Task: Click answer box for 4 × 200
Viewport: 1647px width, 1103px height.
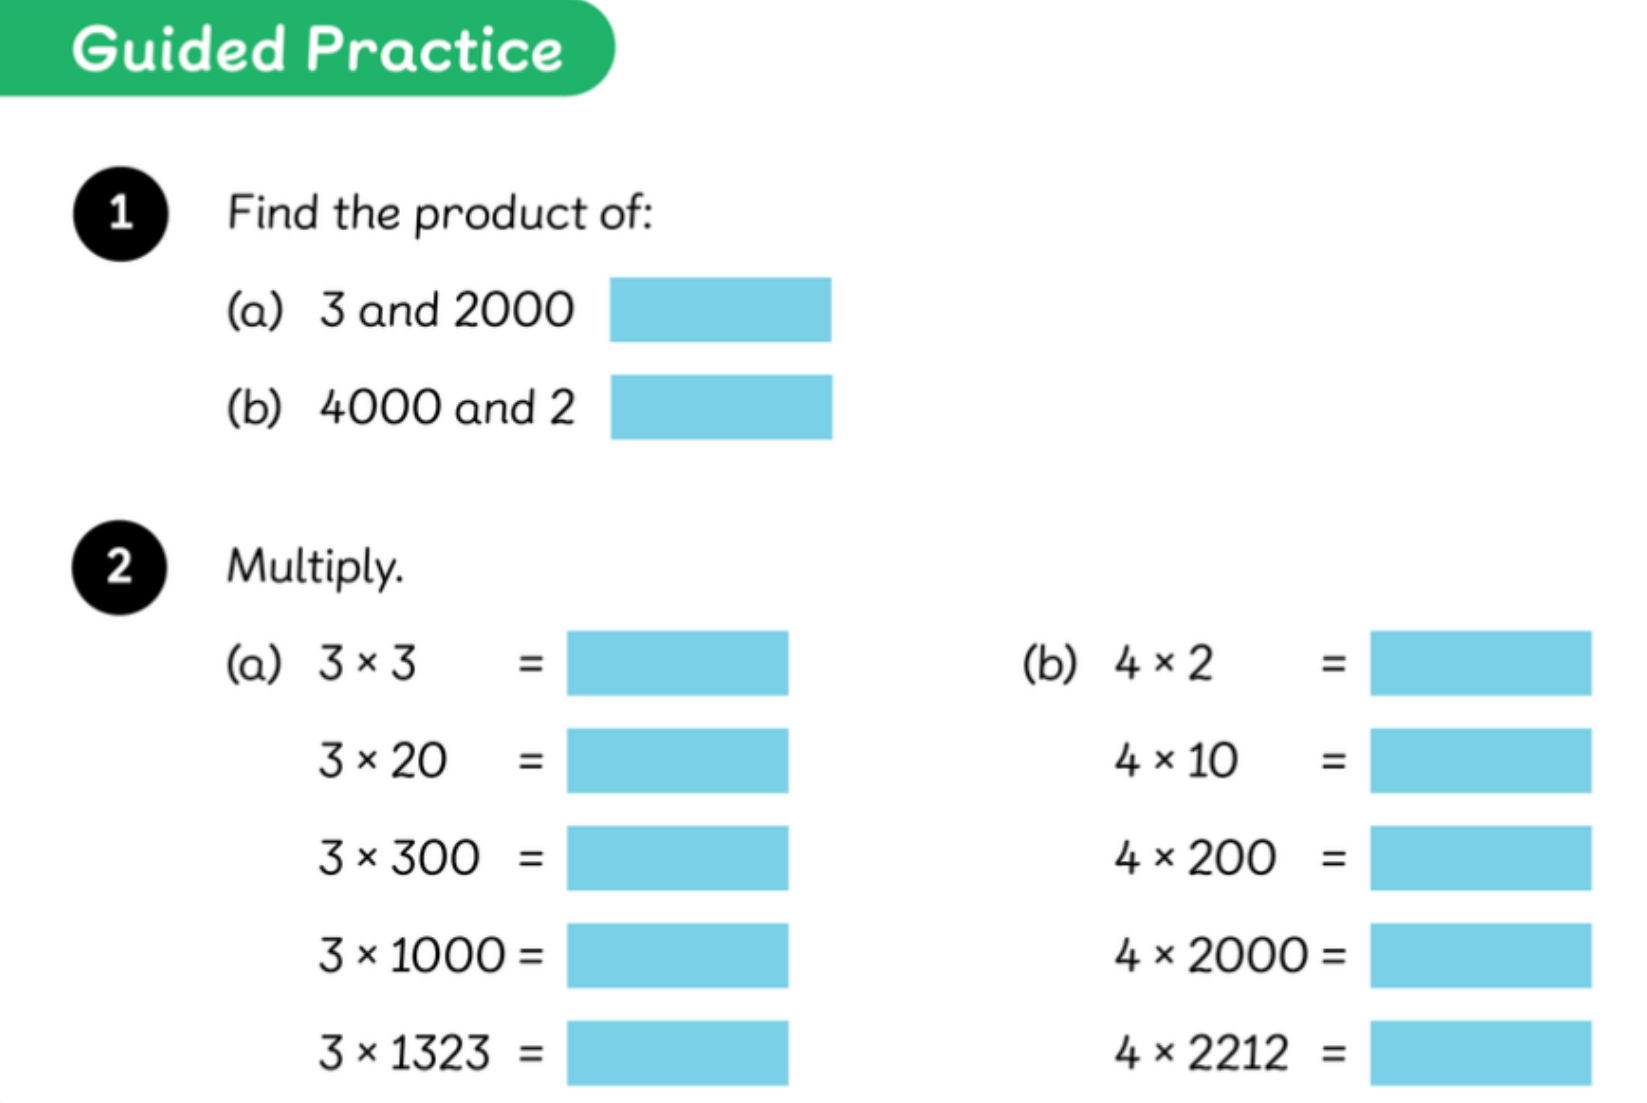Action: (1480, 857)
